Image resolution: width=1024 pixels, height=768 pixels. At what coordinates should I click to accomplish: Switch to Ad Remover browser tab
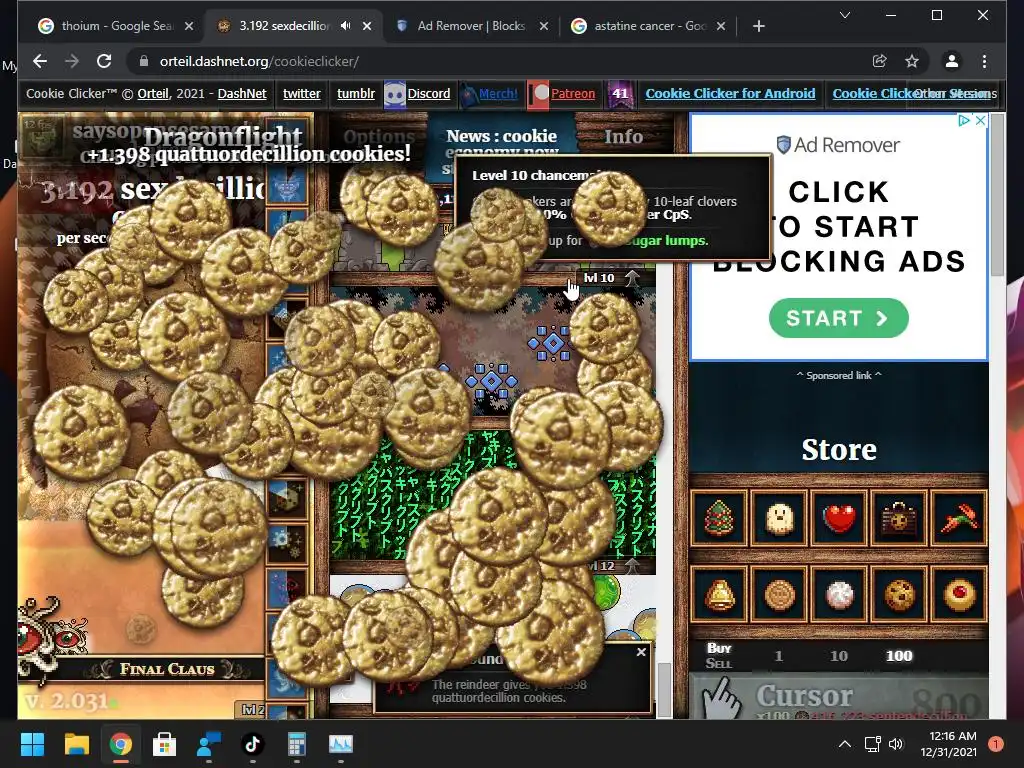pos(472,25)
